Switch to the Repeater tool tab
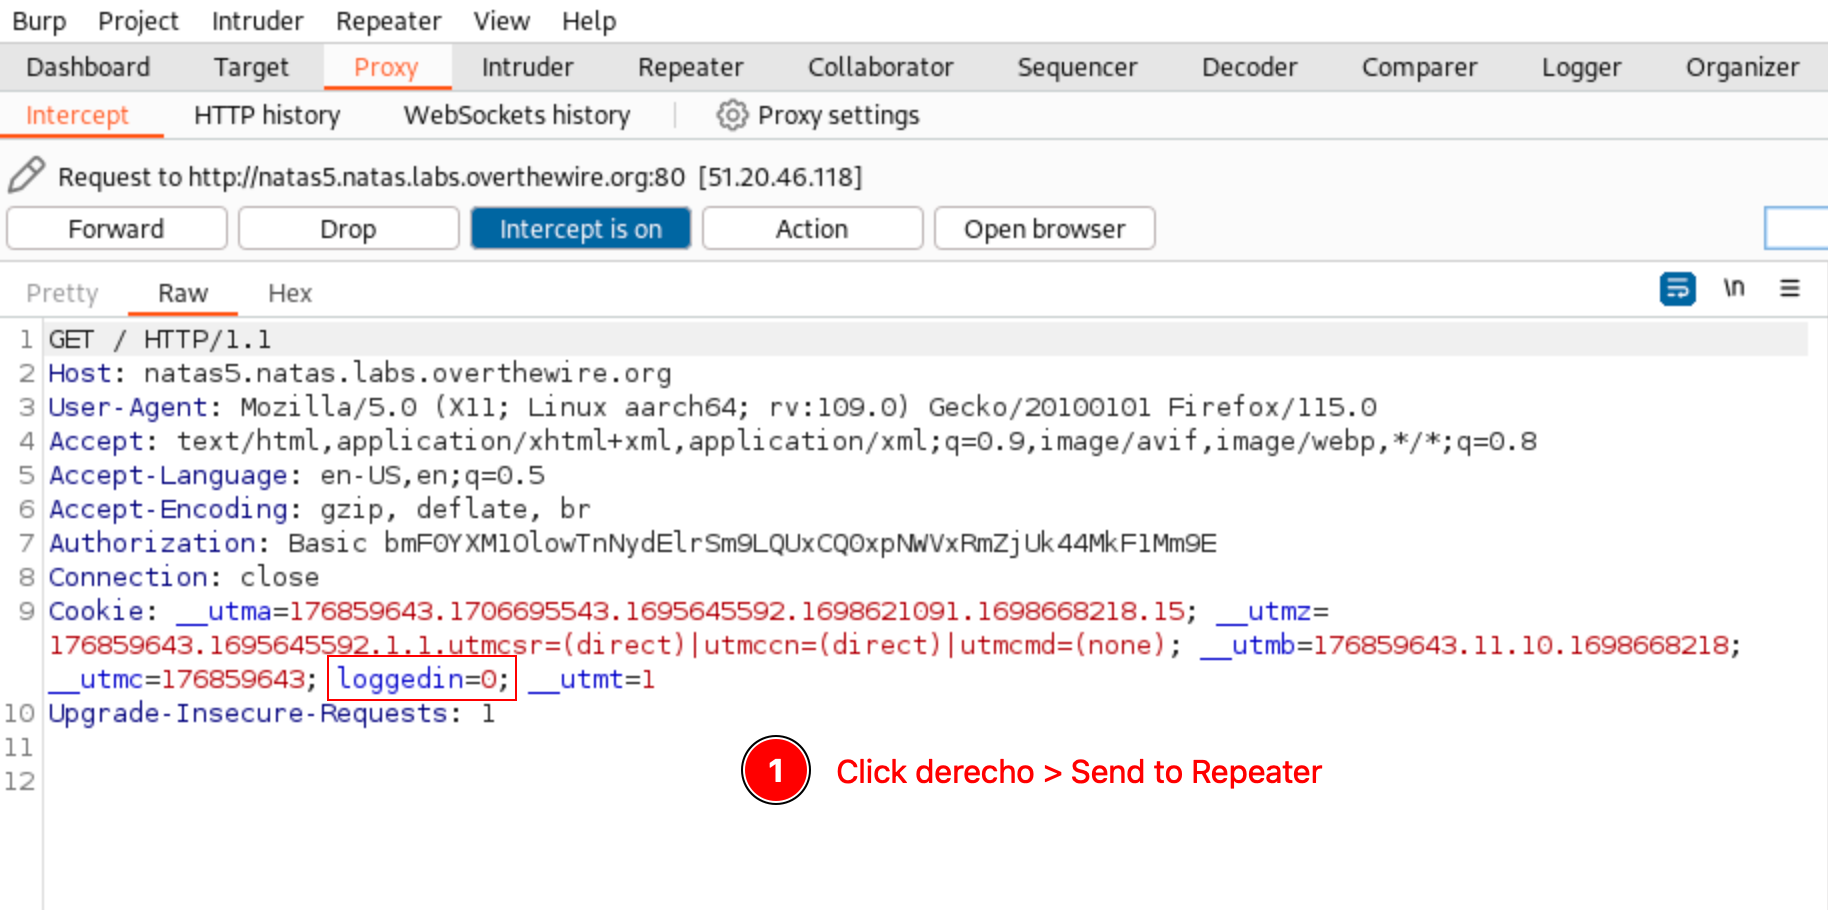Screen dimensions: 1828x910 [x=690, y=67]
